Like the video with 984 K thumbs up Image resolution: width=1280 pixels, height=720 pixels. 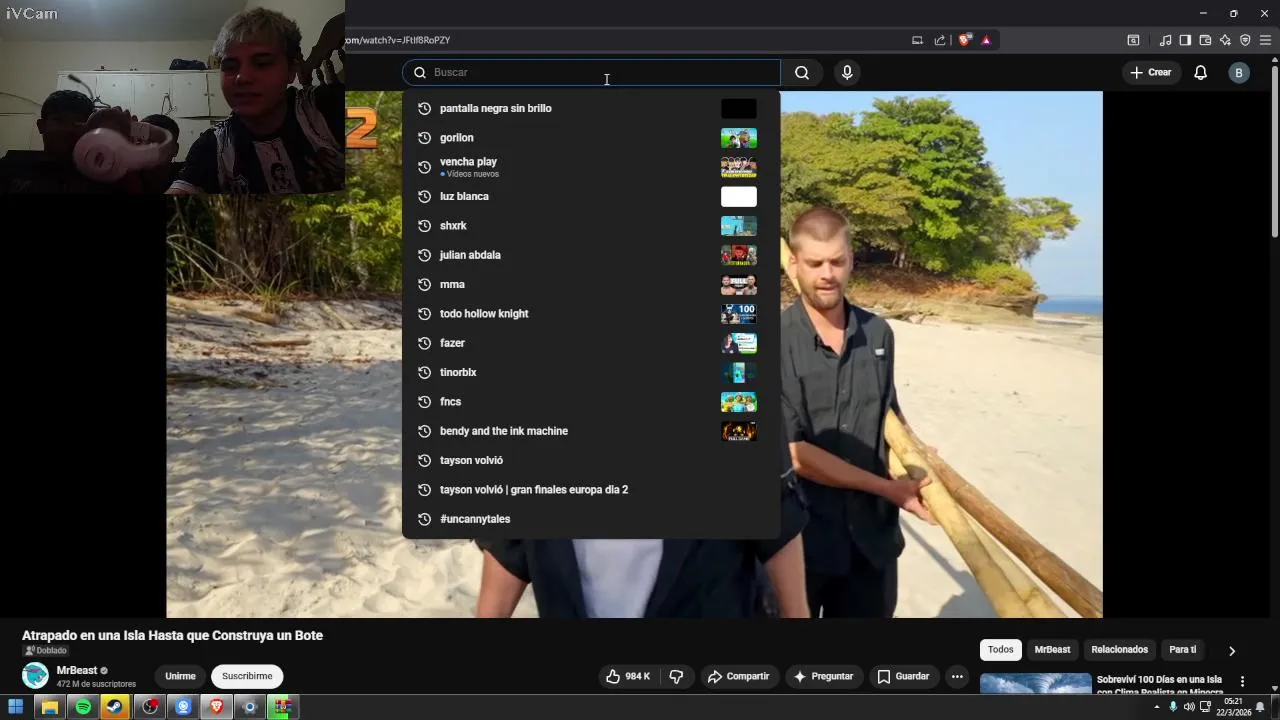click(x=628, y=676)
